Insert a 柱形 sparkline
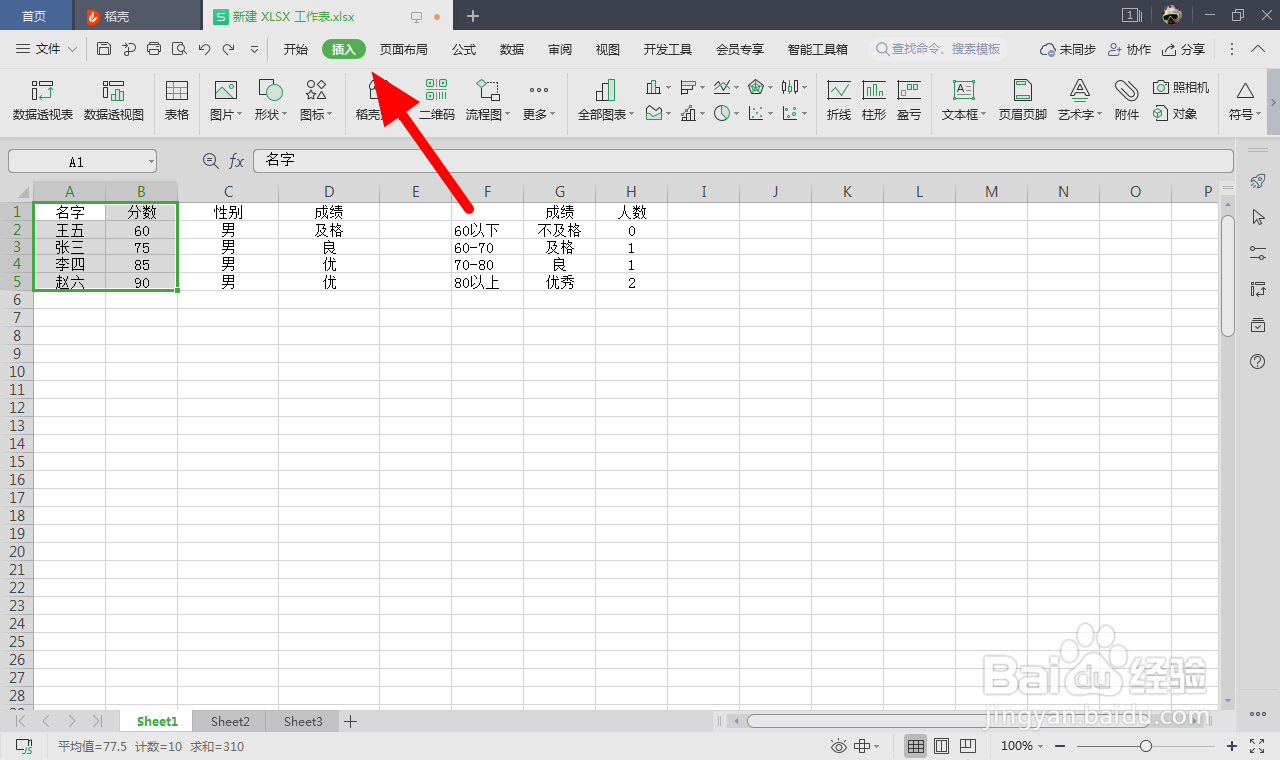Screen dimensions: 1280x760 coord(874,101)
